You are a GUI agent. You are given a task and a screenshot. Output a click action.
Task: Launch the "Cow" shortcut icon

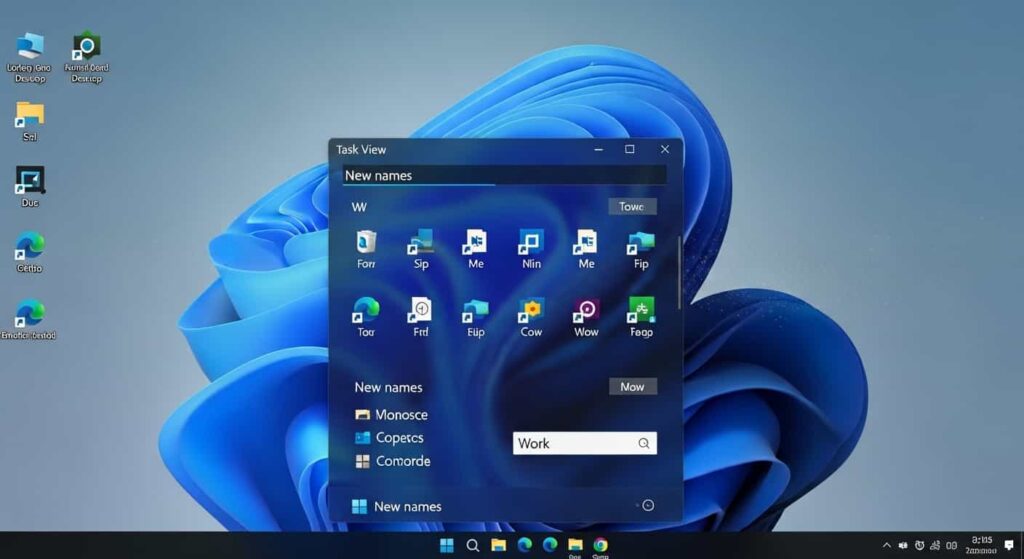point(530,312)
